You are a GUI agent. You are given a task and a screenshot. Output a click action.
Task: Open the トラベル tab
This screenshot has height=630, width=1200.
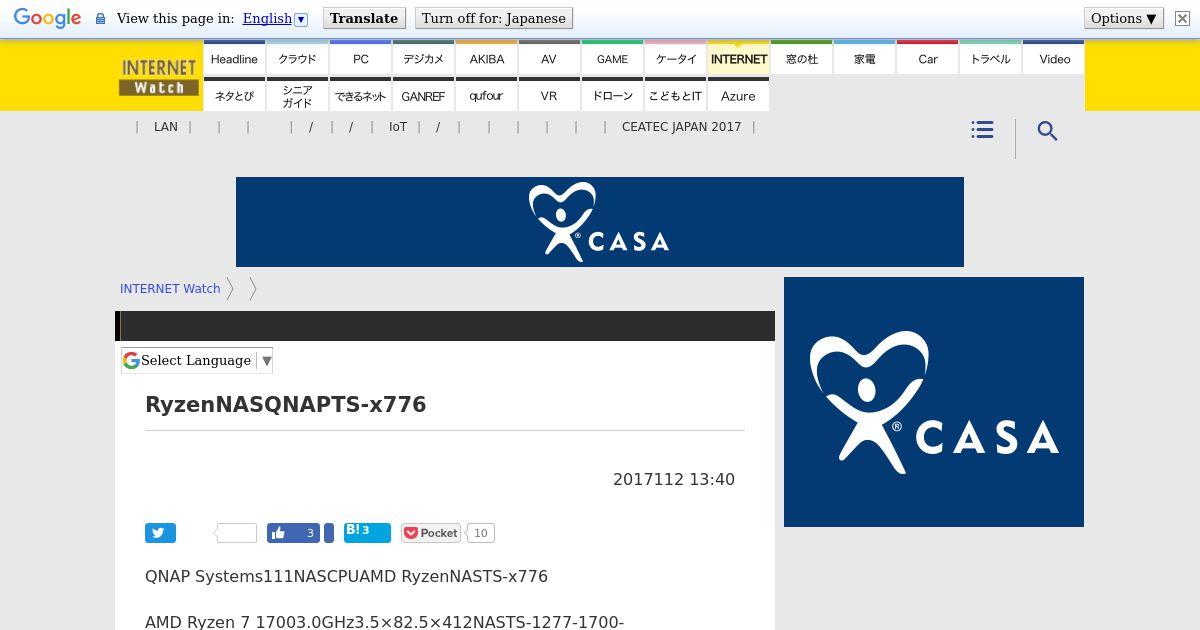click(991, 59)
